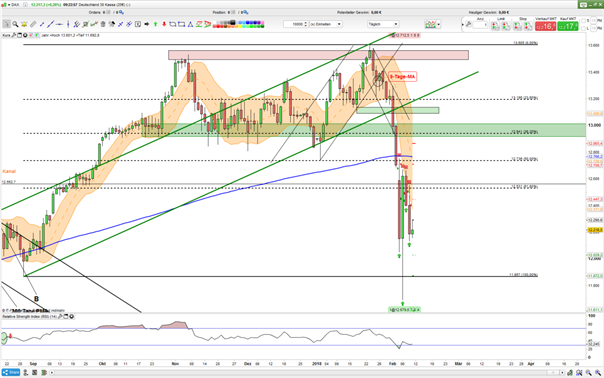
Task: Click the Anz quantity input field
Action: [480, 25]
